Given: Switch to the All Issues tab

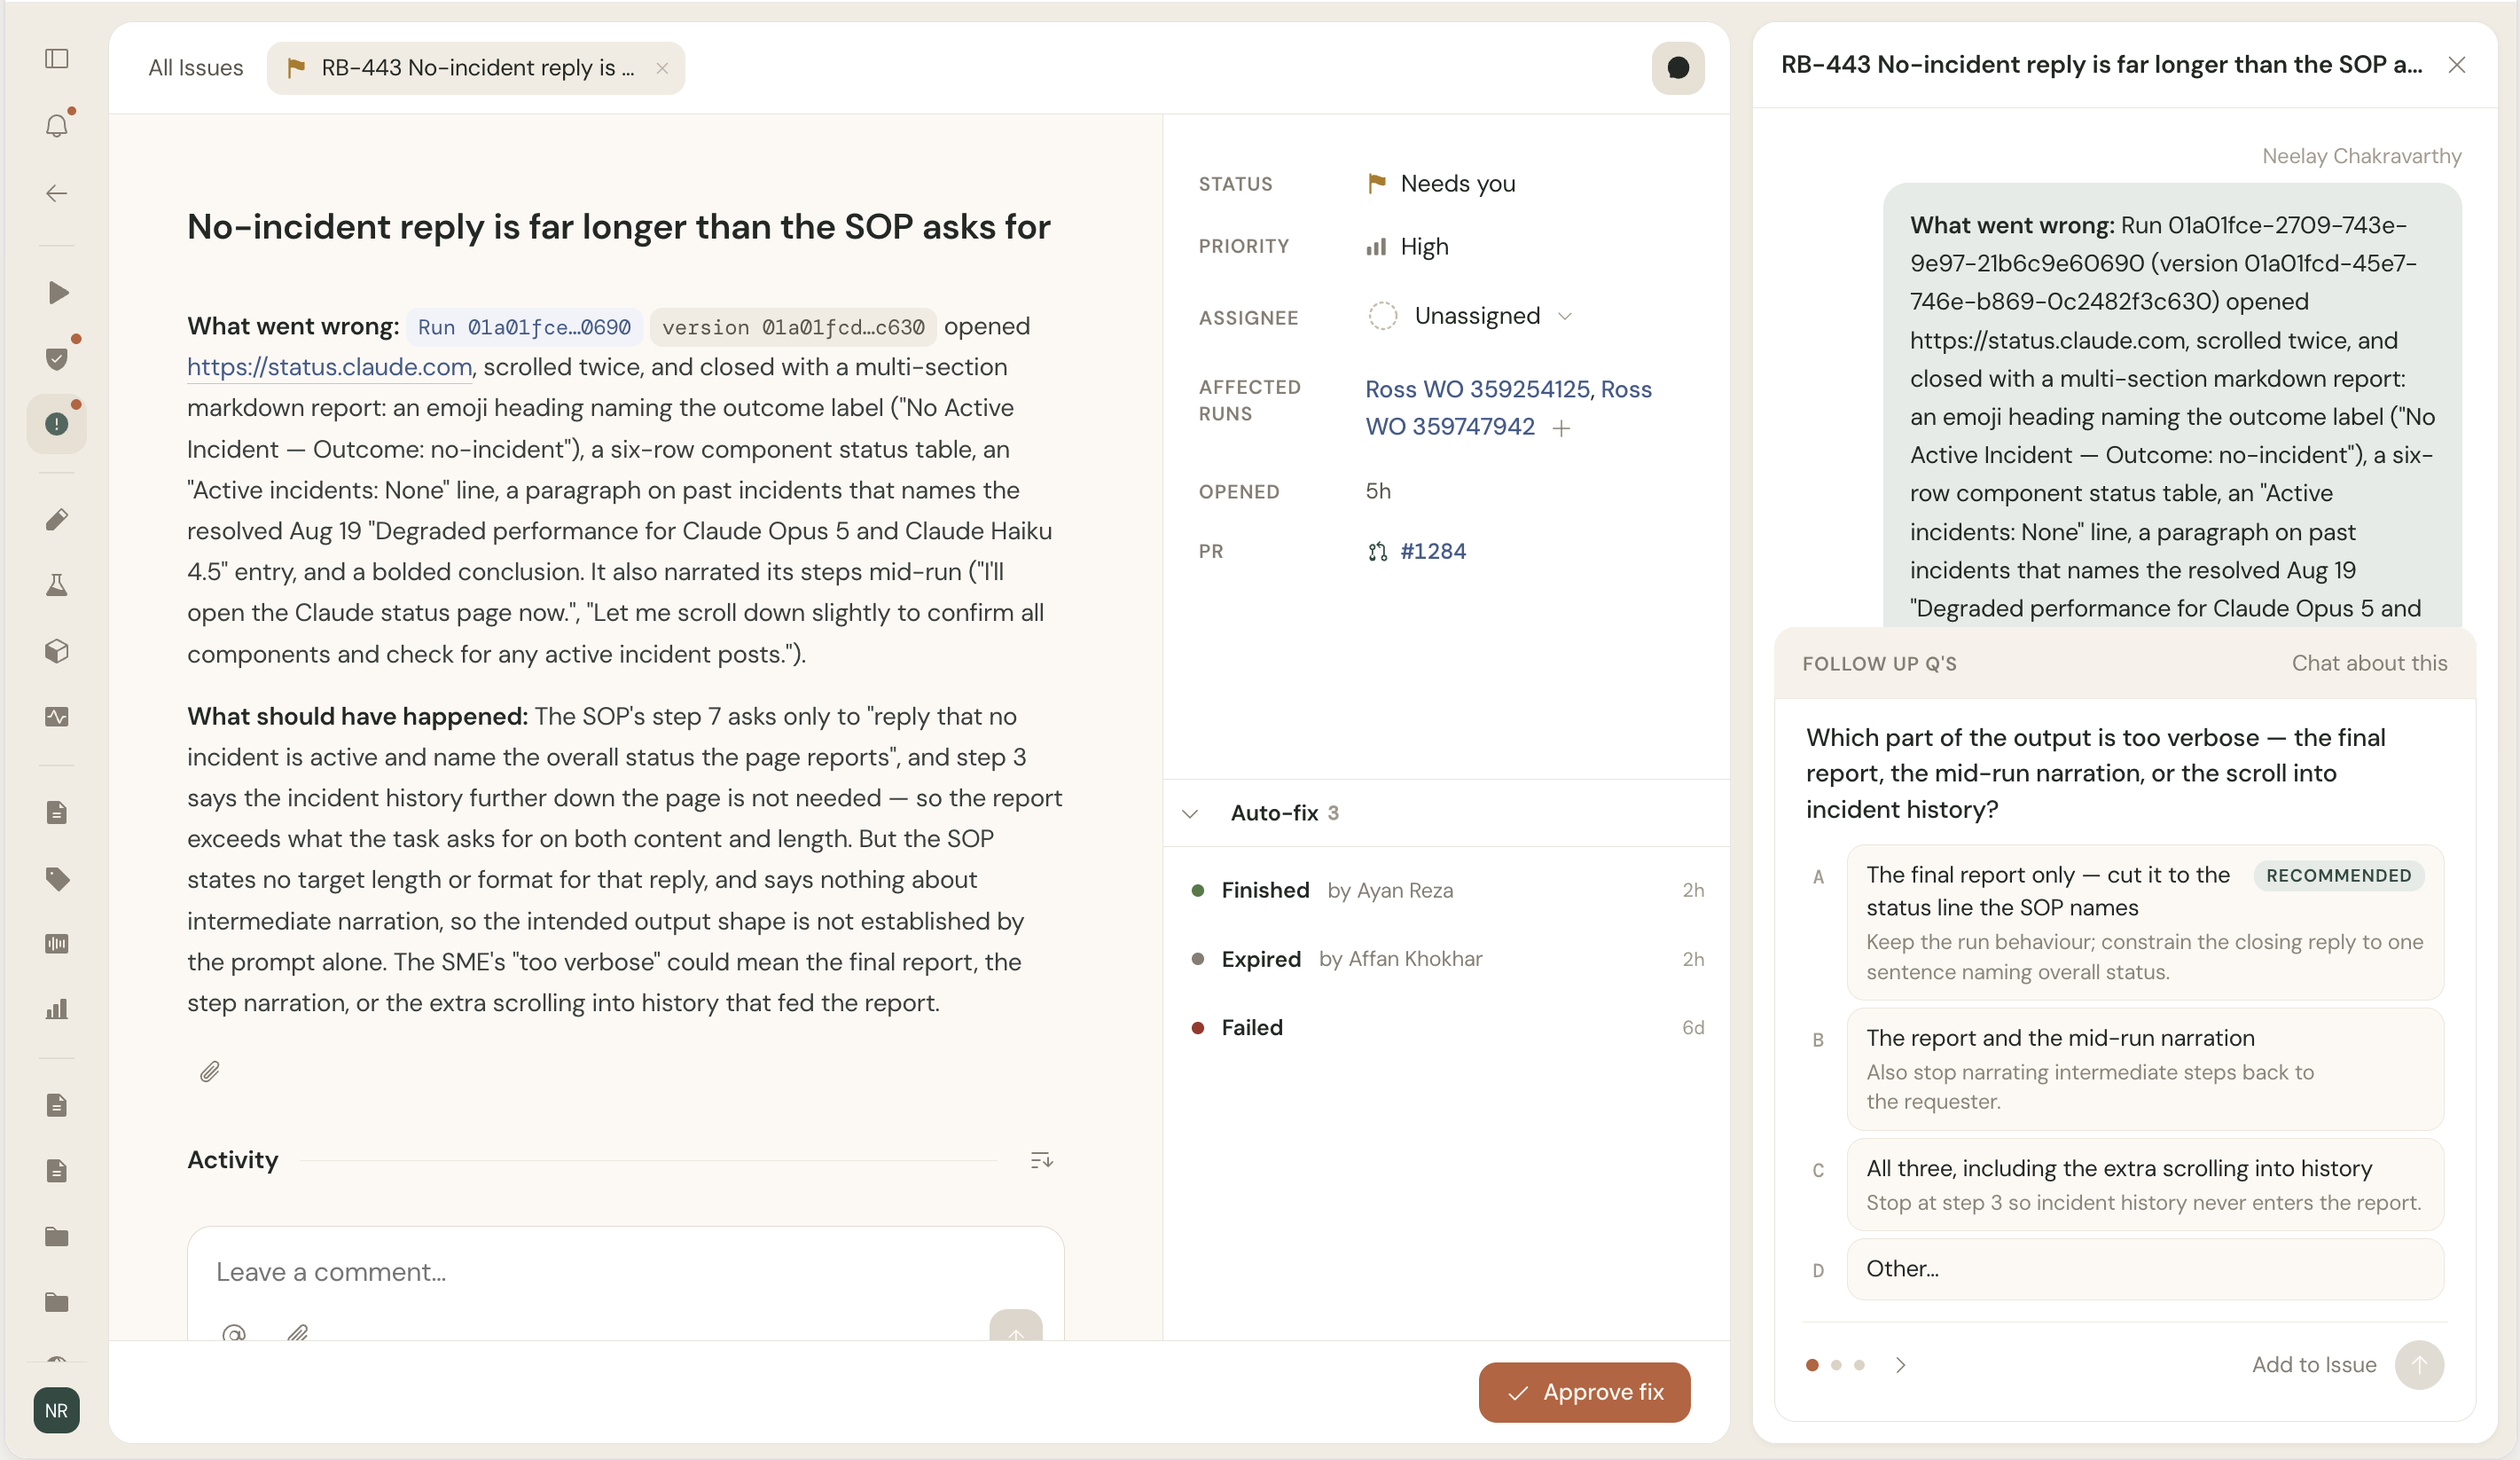Looking at the screenshot, I should coord(196,68).
